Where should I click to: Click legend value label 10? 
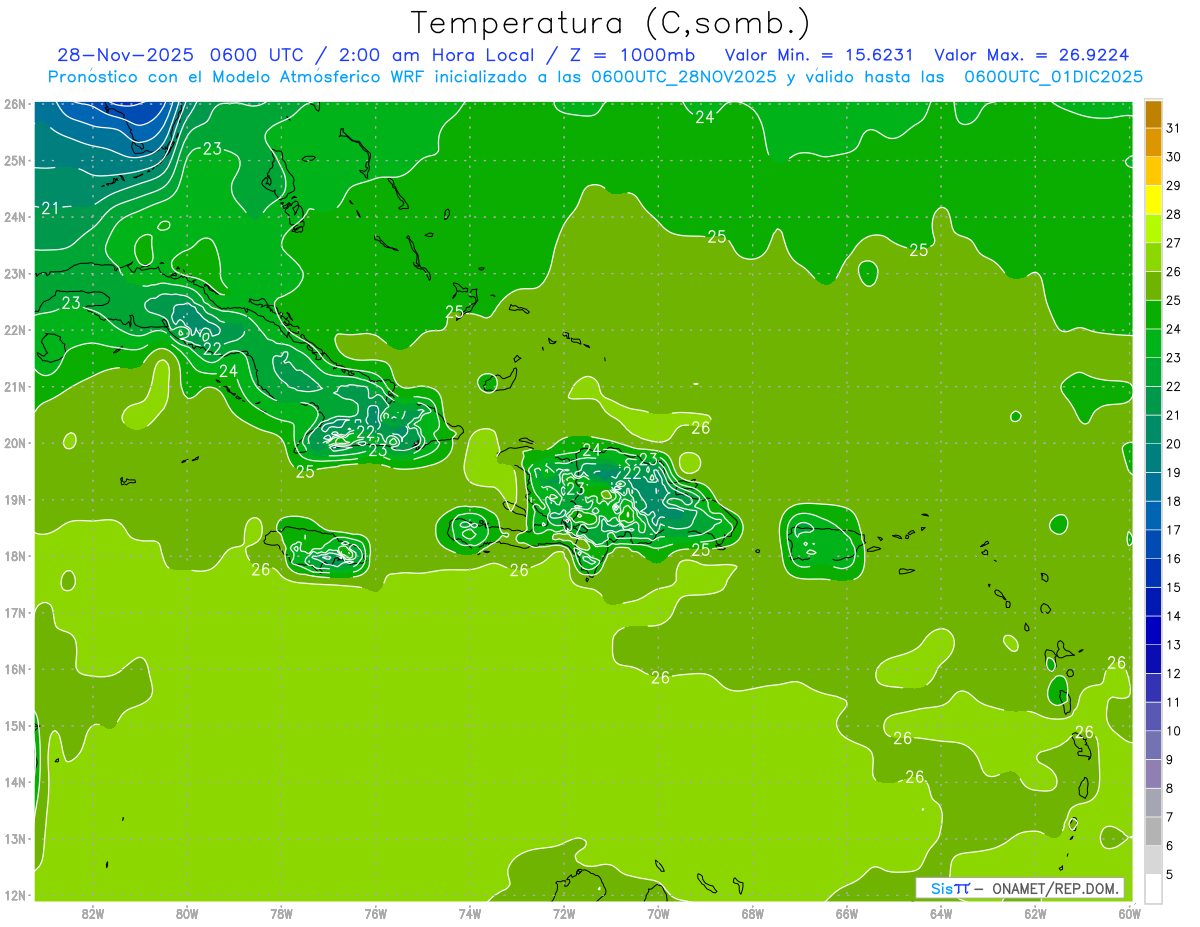click(x=1173, y=731)
